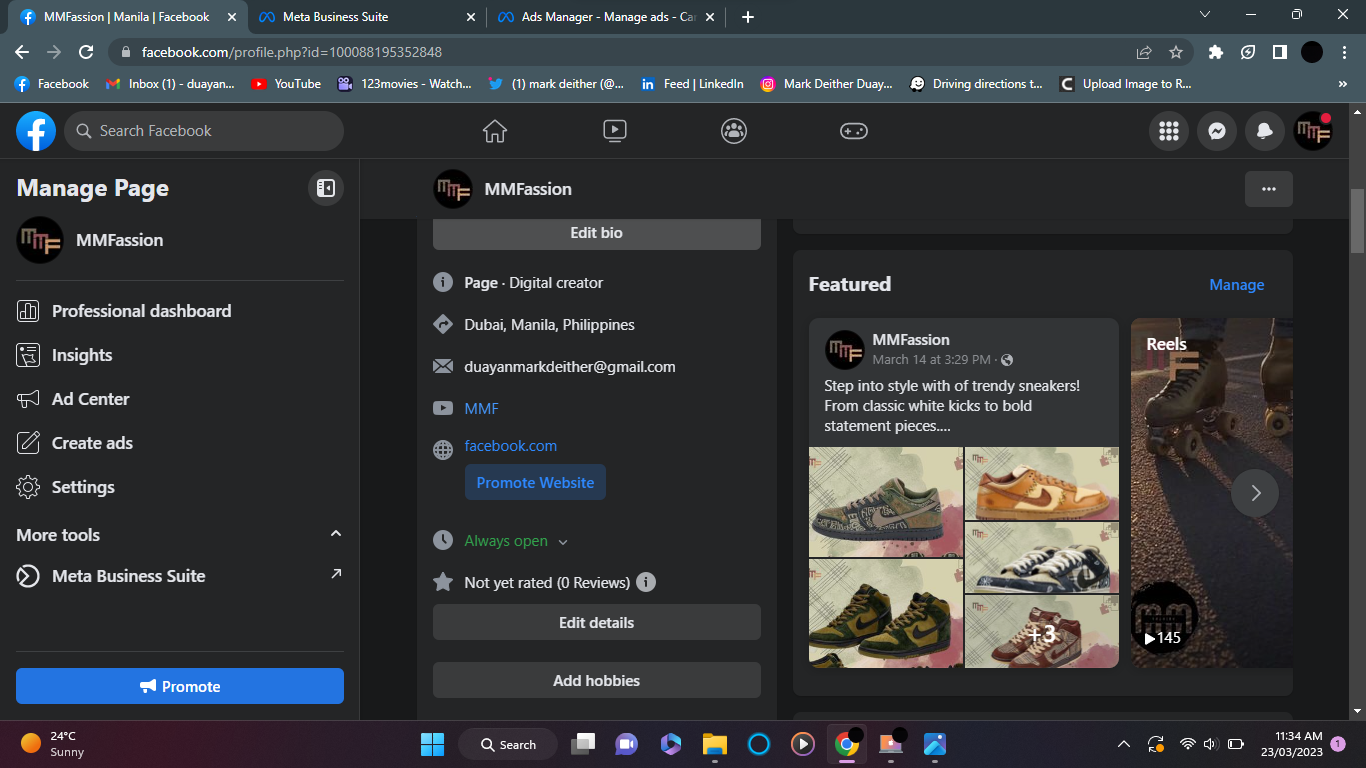The image size is (1366, 768).
Task: Open the sneakers photo with +3 overlay
Action: tap(1041, 632)
